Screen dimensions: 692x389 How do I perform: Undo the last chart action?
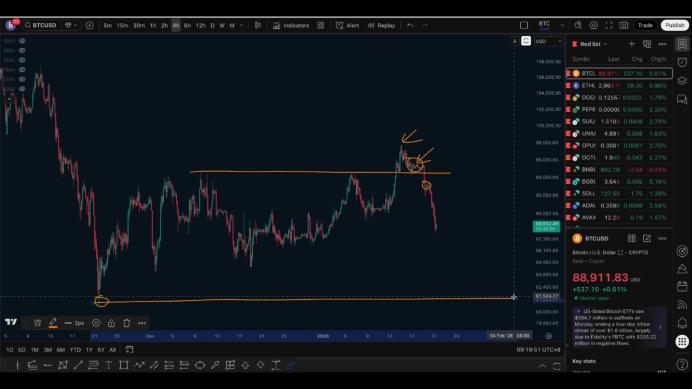point(410,26)
